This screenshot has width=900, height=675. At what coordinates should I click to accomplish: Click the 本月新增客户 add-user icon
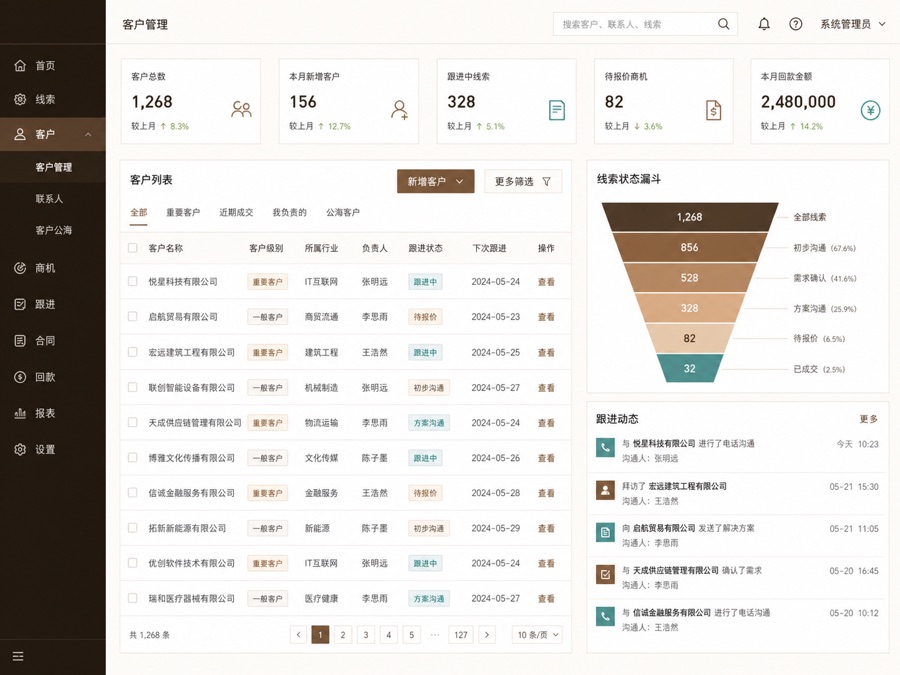[399, 109]
